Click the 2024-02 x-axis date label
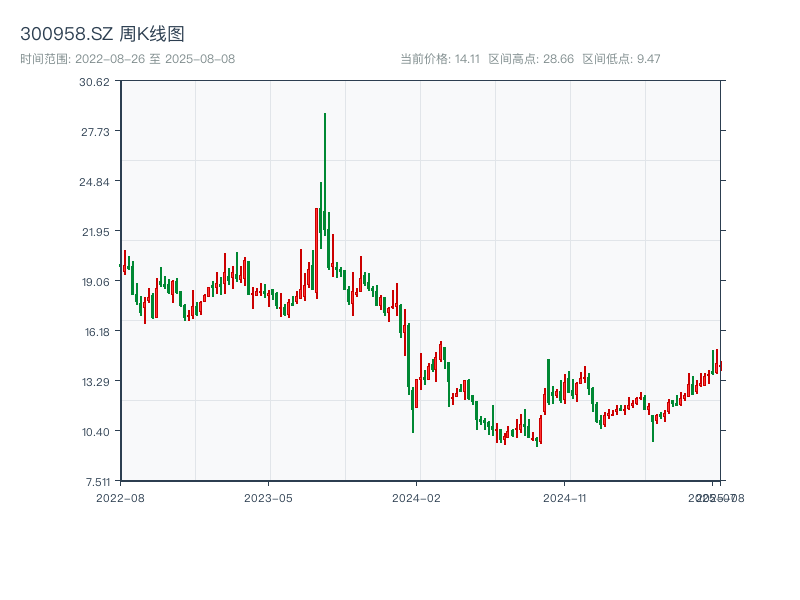 pos(417,497)
